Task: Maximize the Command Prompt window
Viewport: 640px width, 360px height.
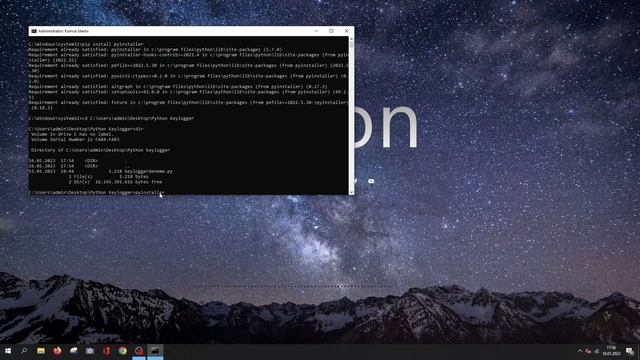Action: tap(331, 31)
